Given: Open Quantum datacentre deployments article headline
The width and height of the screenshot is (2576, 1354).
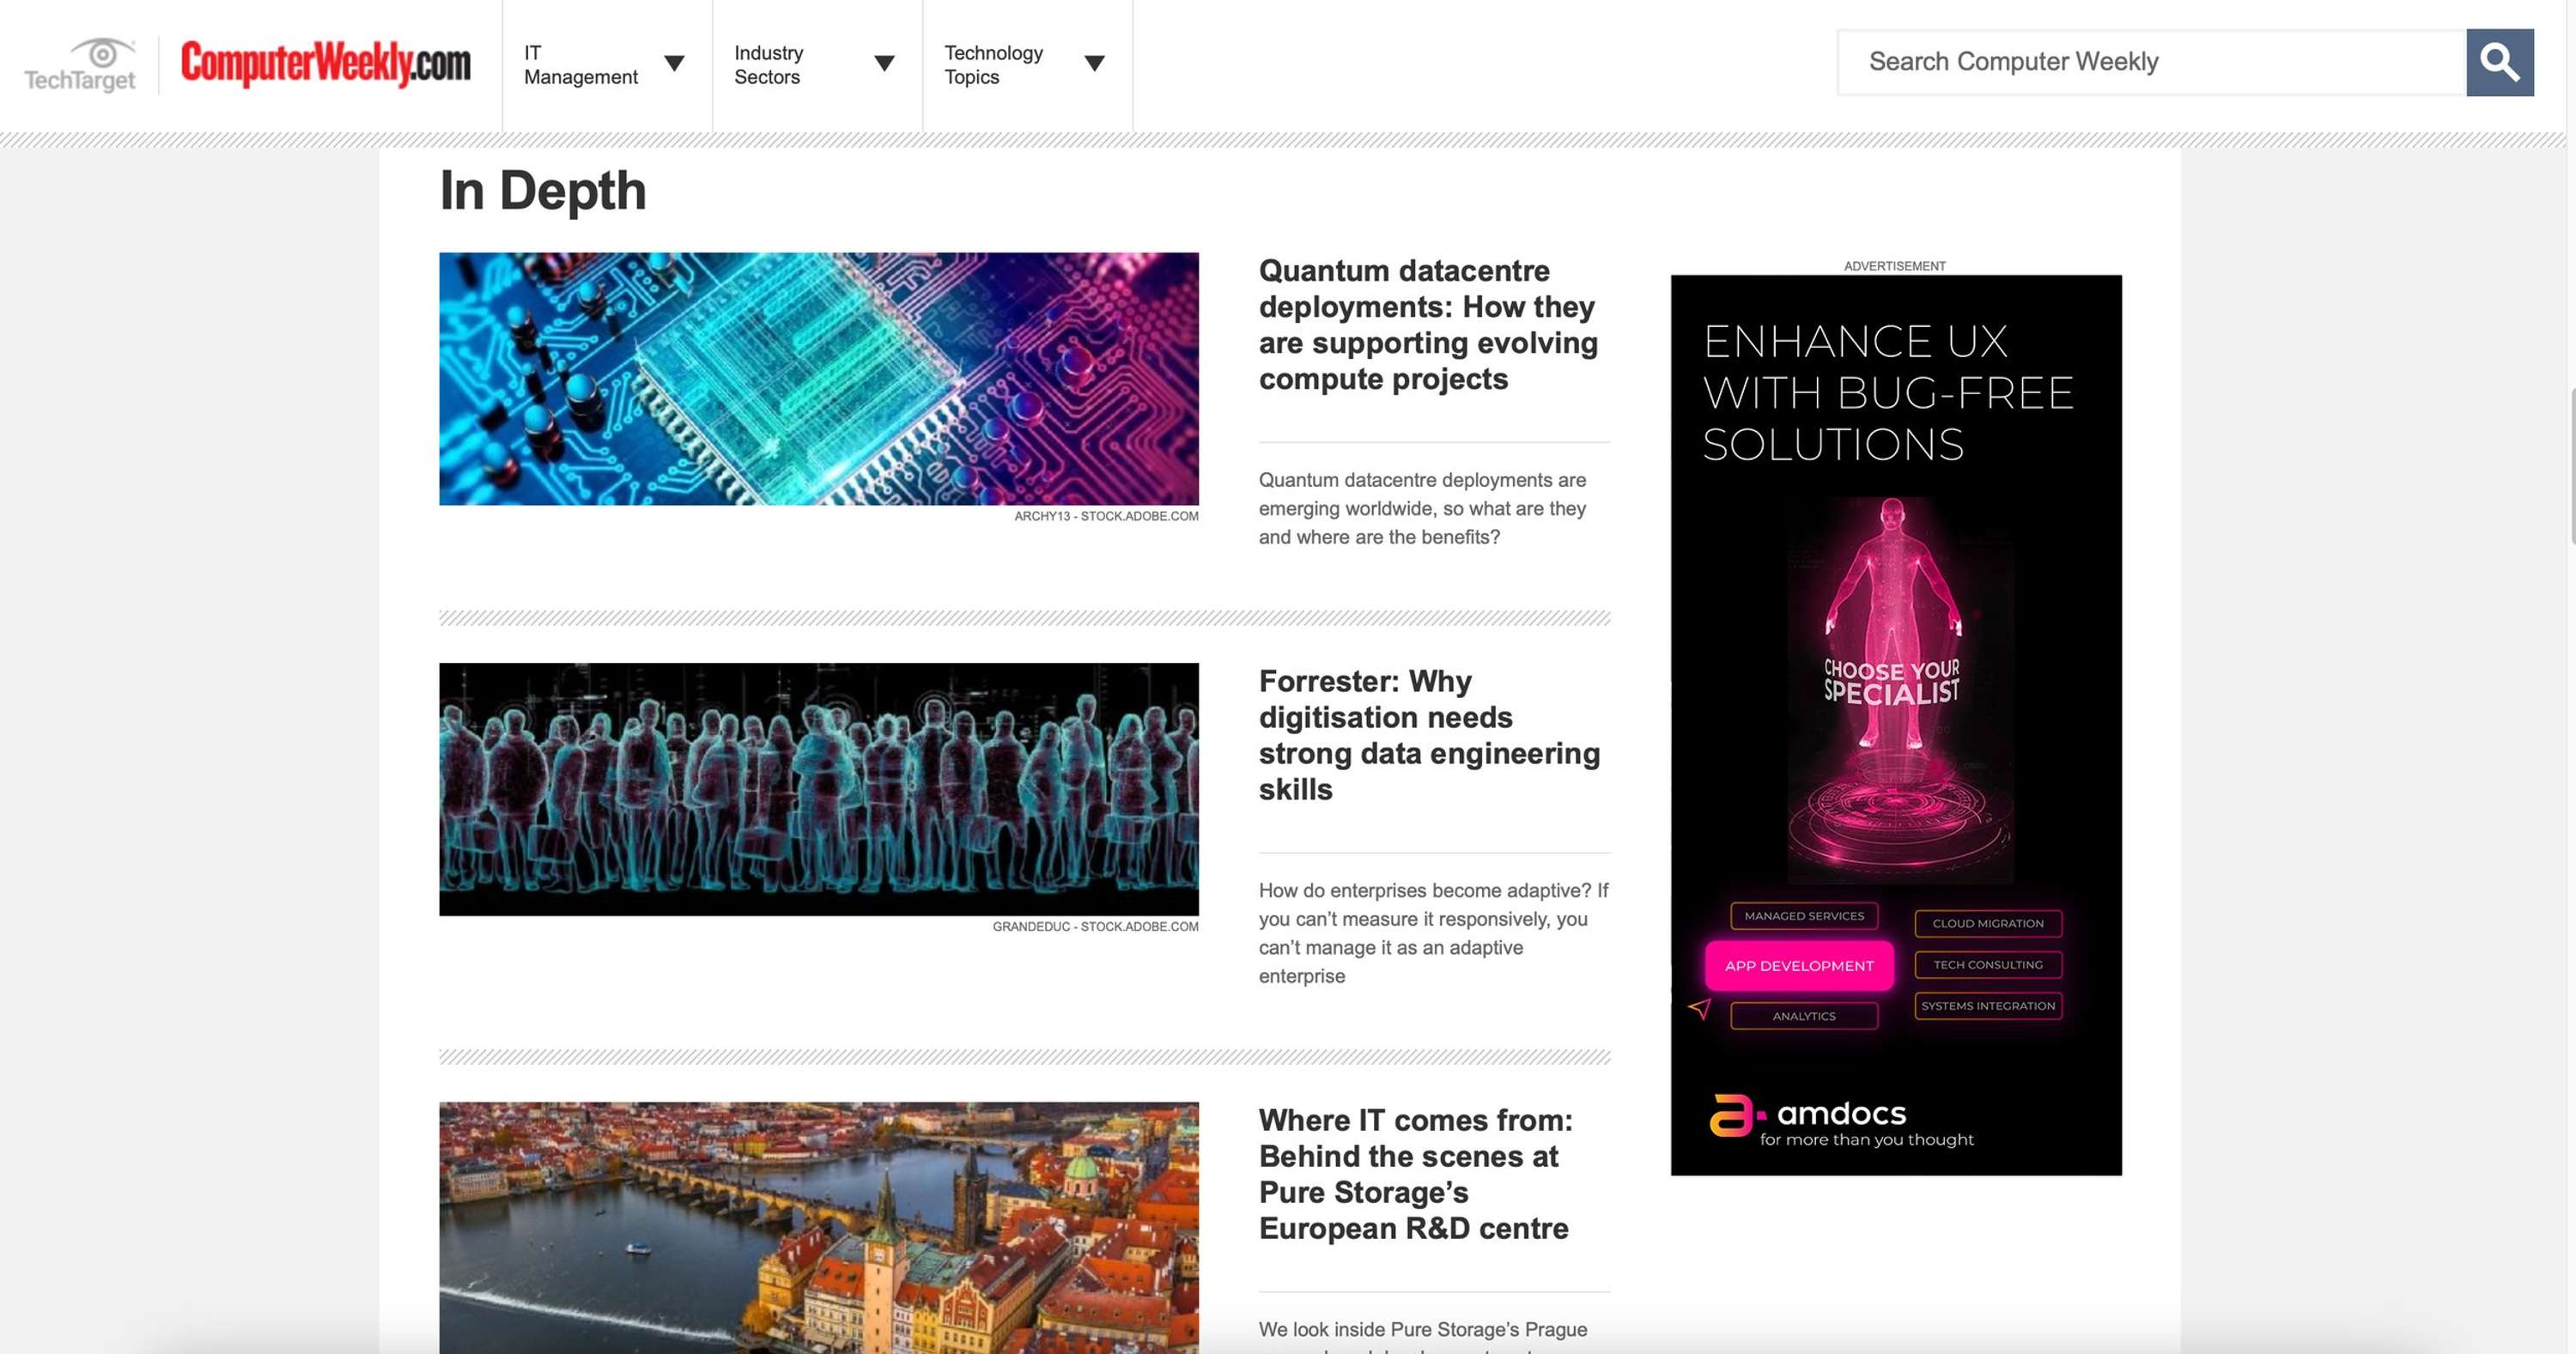Looking at the screenshot, I should click(x=1429, y=325).
